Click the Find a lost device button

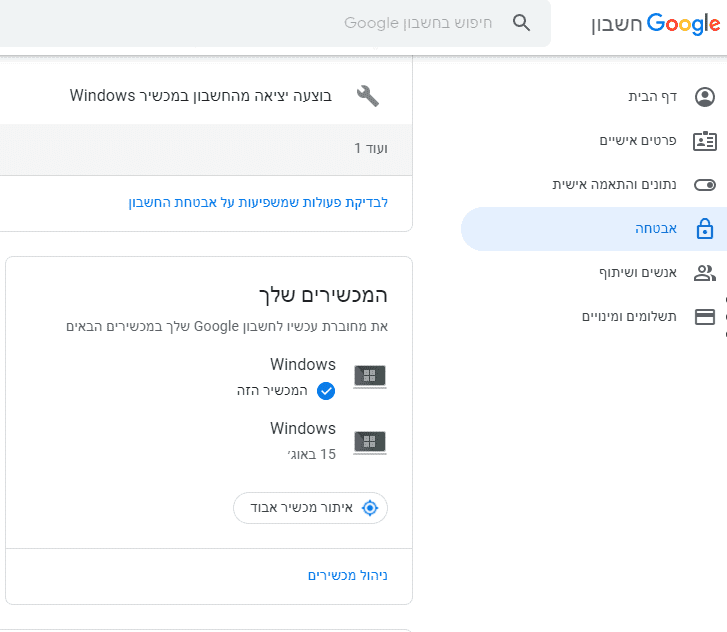pyautogui.click(x=311, y=508)
